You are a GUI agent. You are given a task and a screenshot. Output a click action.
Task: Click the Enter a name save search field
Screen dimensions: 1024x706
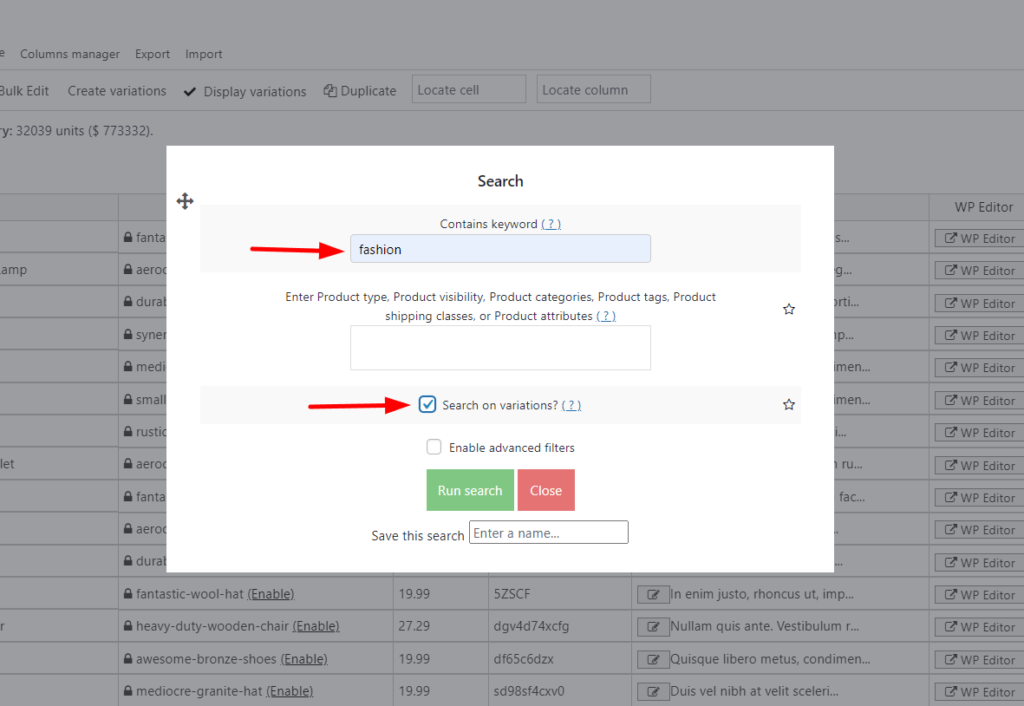click(548, 532)
